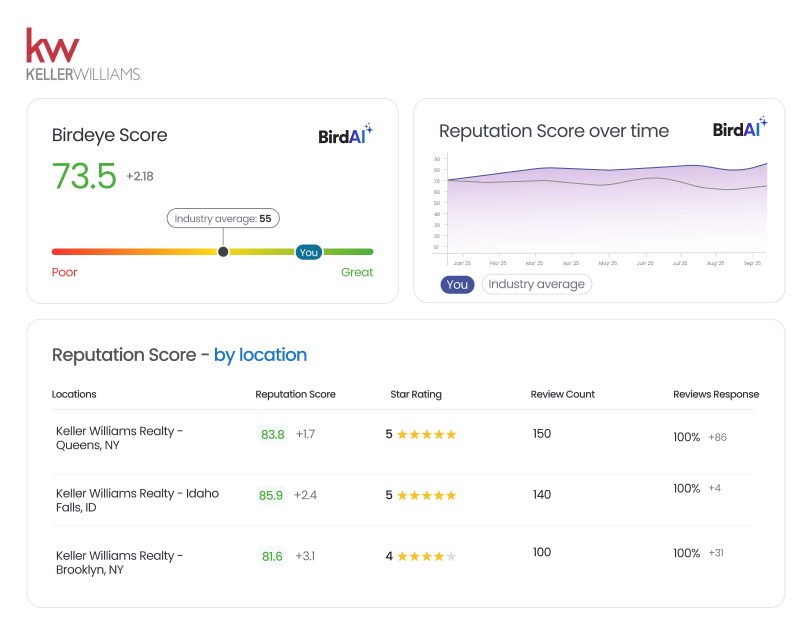This screenshot has width=812, height=635.
Task: Sort by the Reputation Score column header
Action: pyautogui.click(x=295, y=394)
